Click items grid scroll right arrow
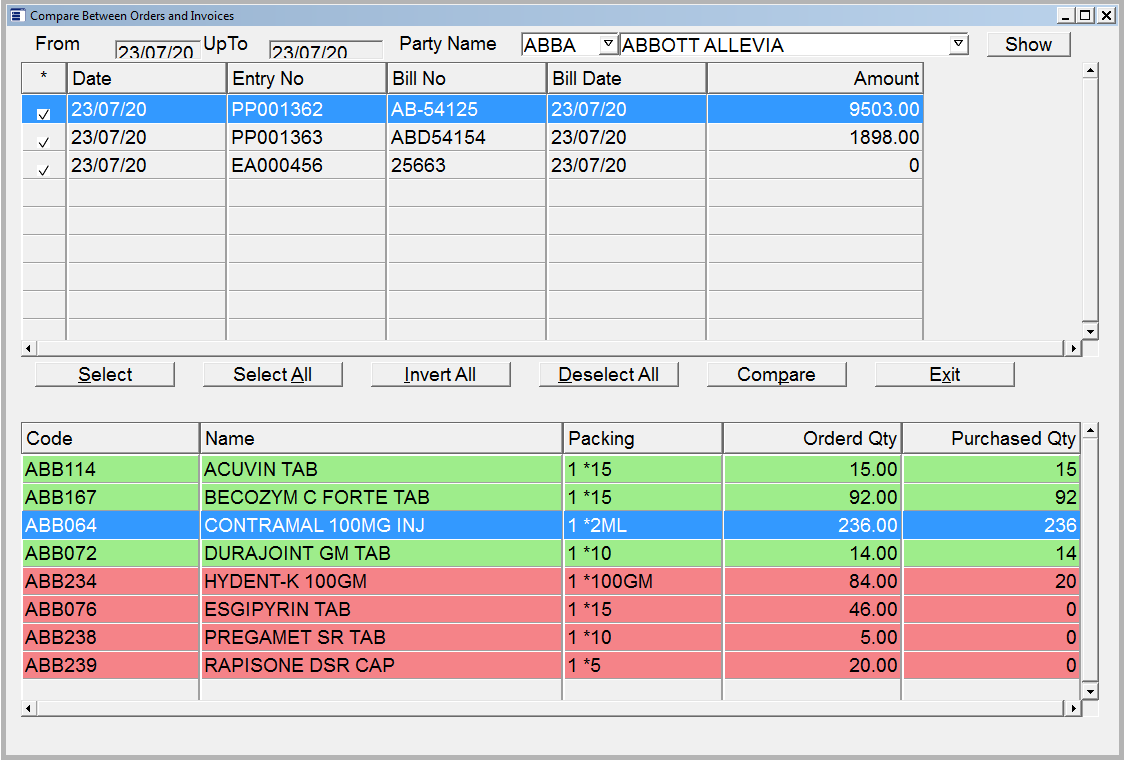 [x=1073, y=708]
